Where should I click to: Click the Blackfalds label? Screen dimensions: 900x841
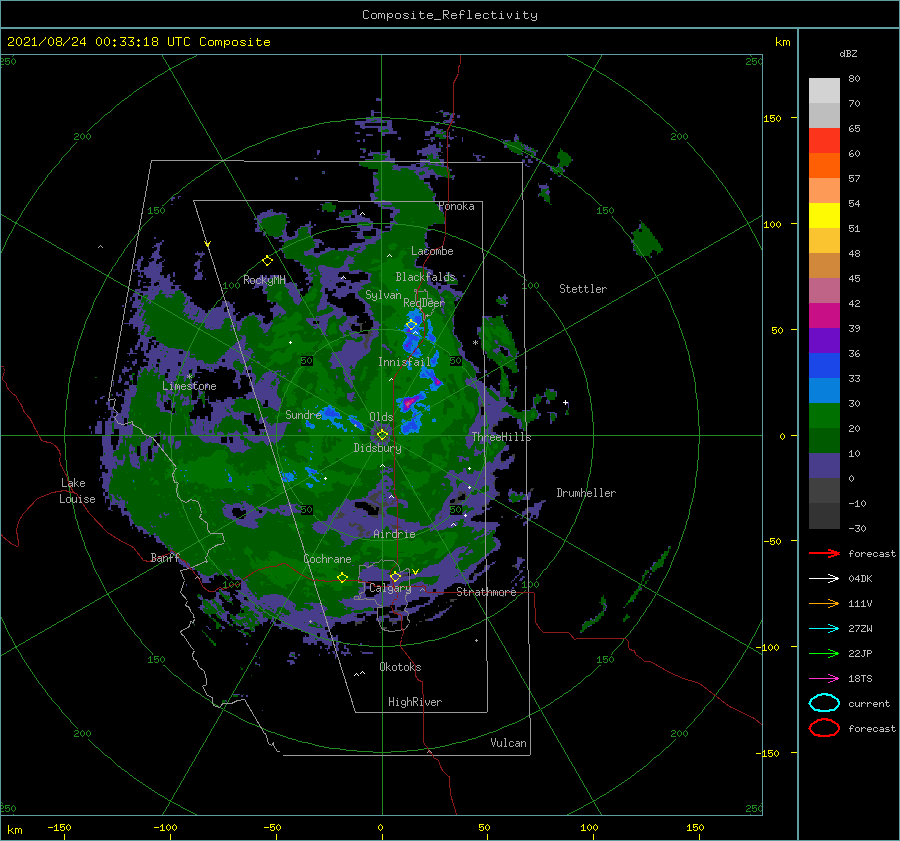(425, 277)
